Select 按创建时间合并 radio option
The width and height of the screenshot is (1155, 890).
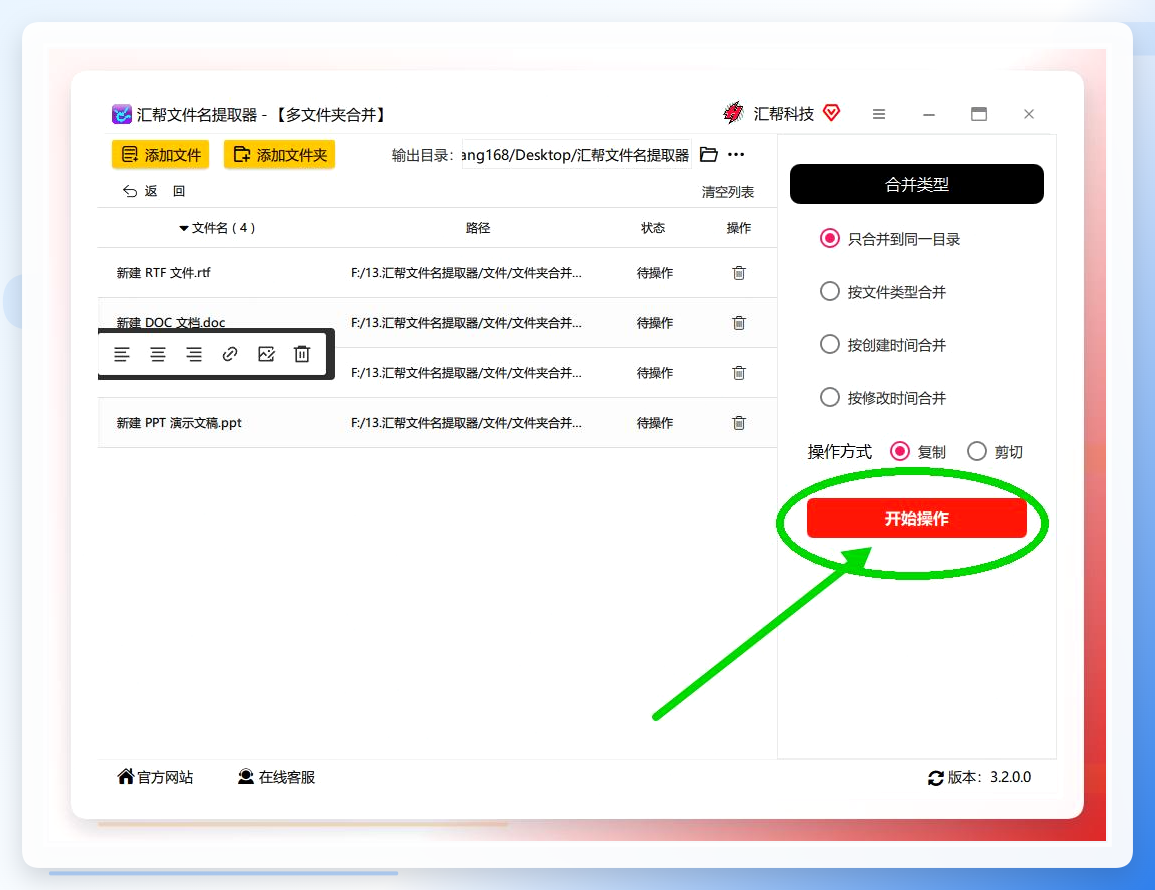[x=829, y=344]
